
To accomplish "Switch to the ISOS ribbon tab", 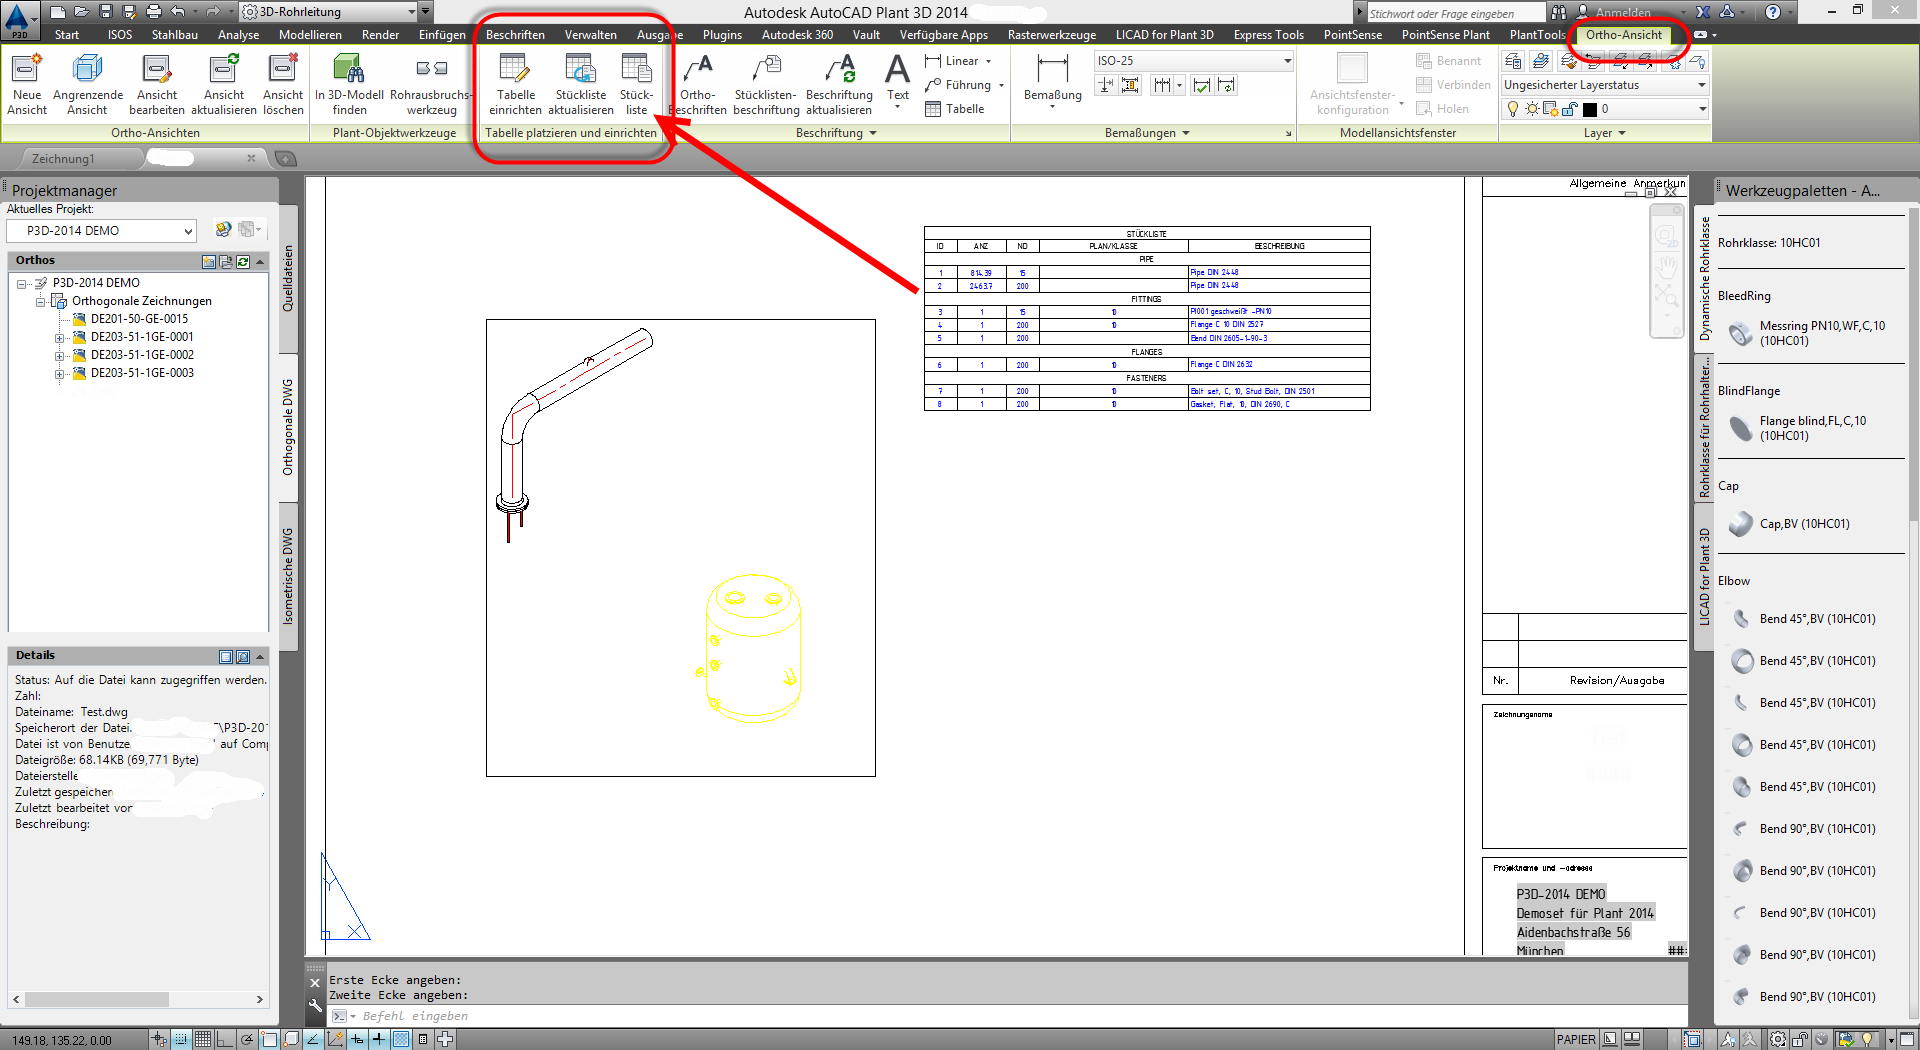I will tap(120, 35).
